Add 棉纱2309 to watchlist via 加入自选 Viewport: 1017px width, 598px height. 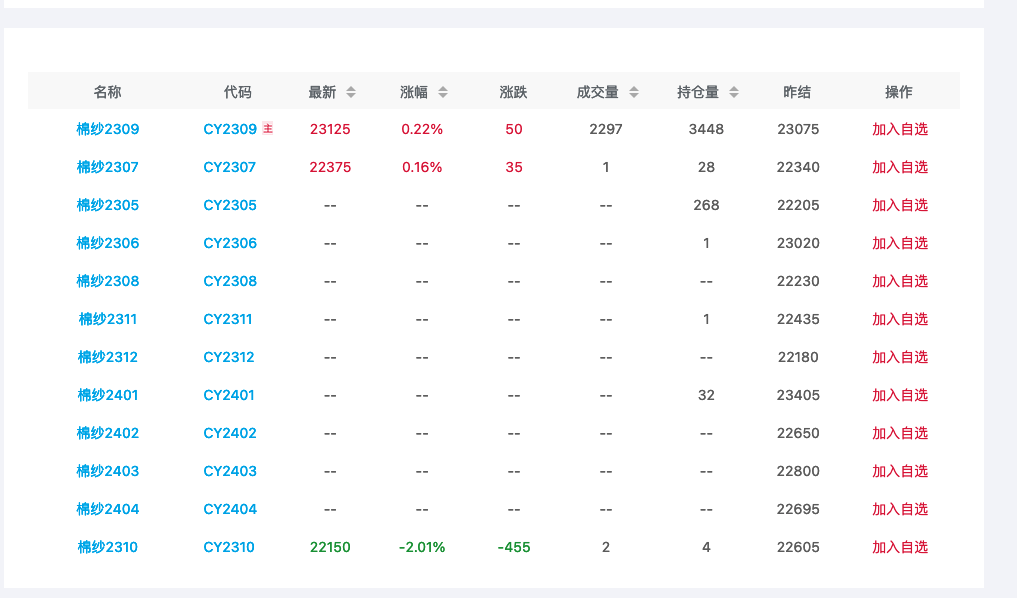click(x=899, y=129)
